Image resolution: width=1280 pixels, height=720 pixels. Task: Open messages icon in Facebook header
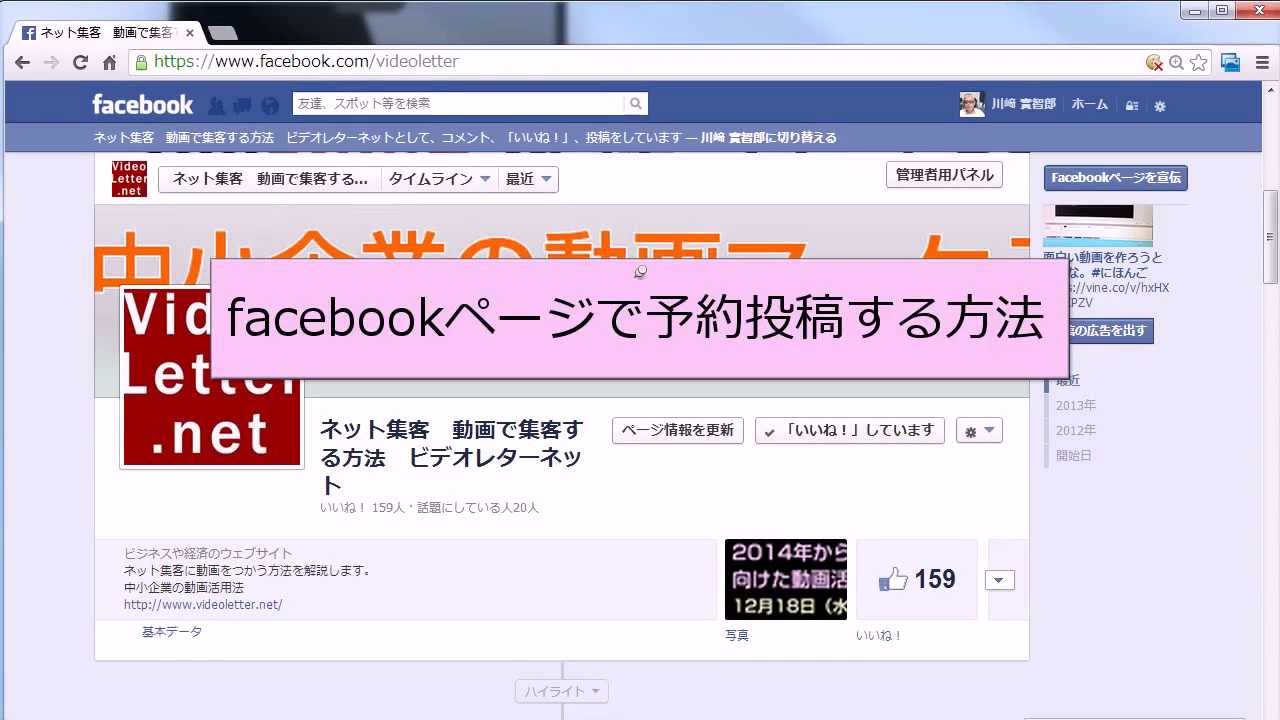[242, 105]
